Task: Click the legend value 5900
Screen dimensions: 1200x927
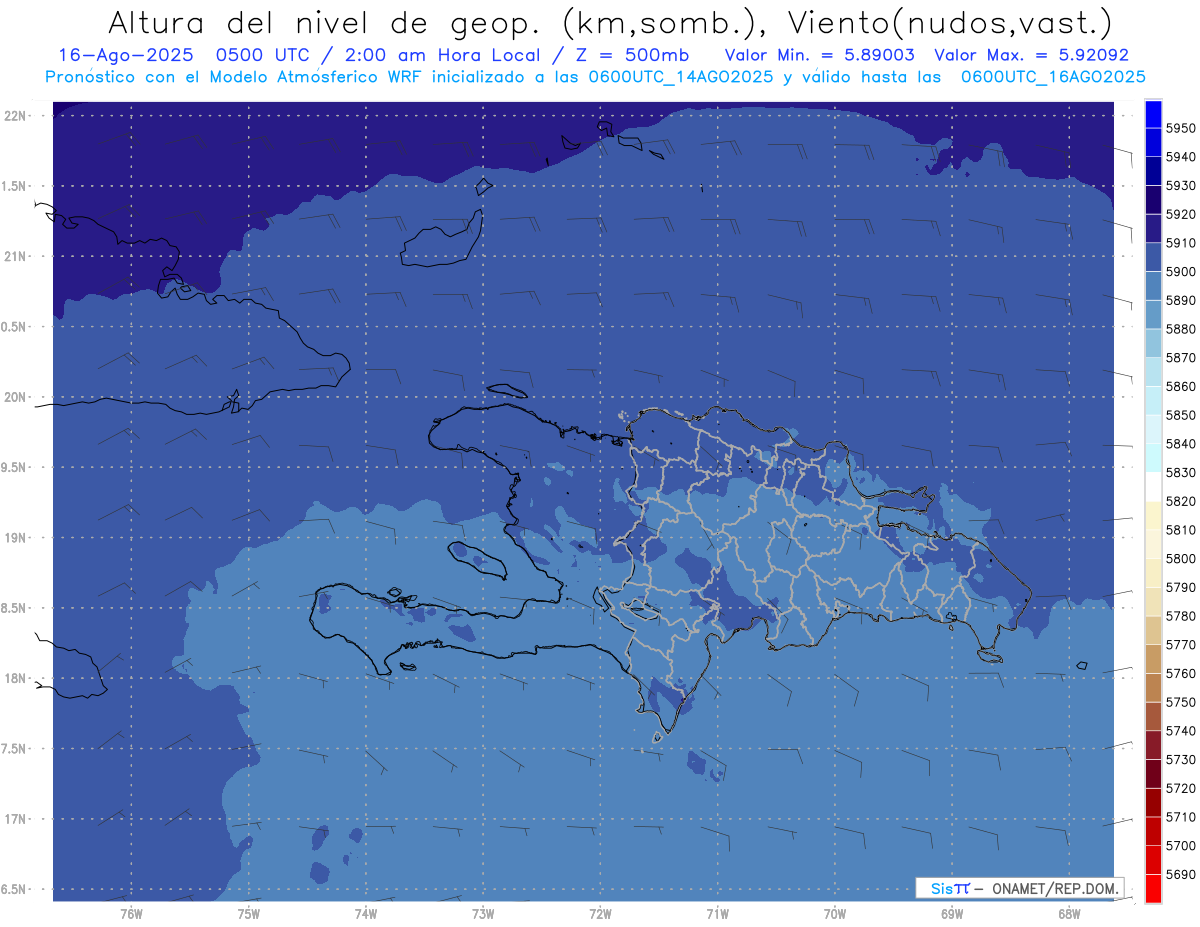Action: click(1180, 271)
